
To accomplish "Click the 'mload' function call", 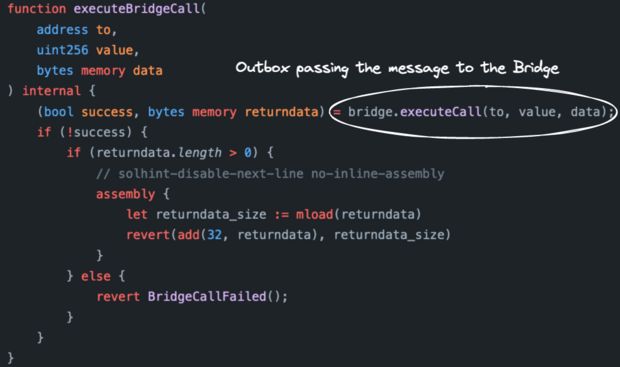I will 314,215.
